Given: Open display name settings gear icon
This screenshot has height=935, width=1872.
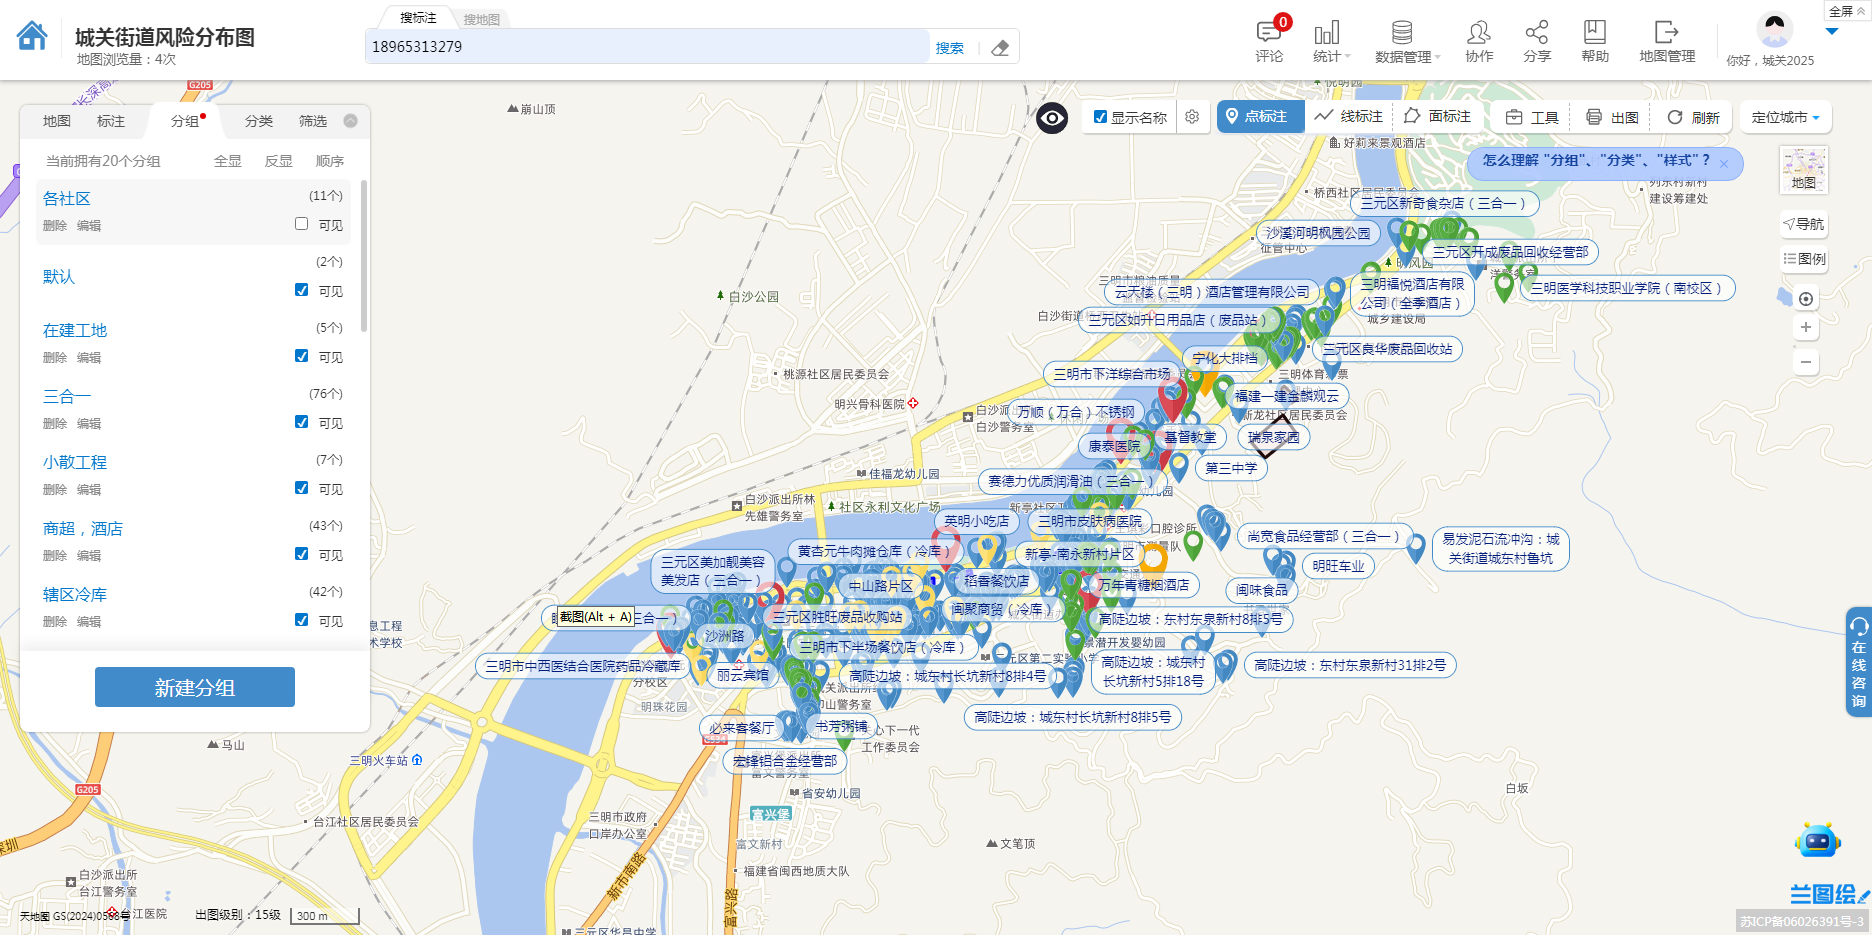Looking at the screenshot, I should click(1192, 117).
